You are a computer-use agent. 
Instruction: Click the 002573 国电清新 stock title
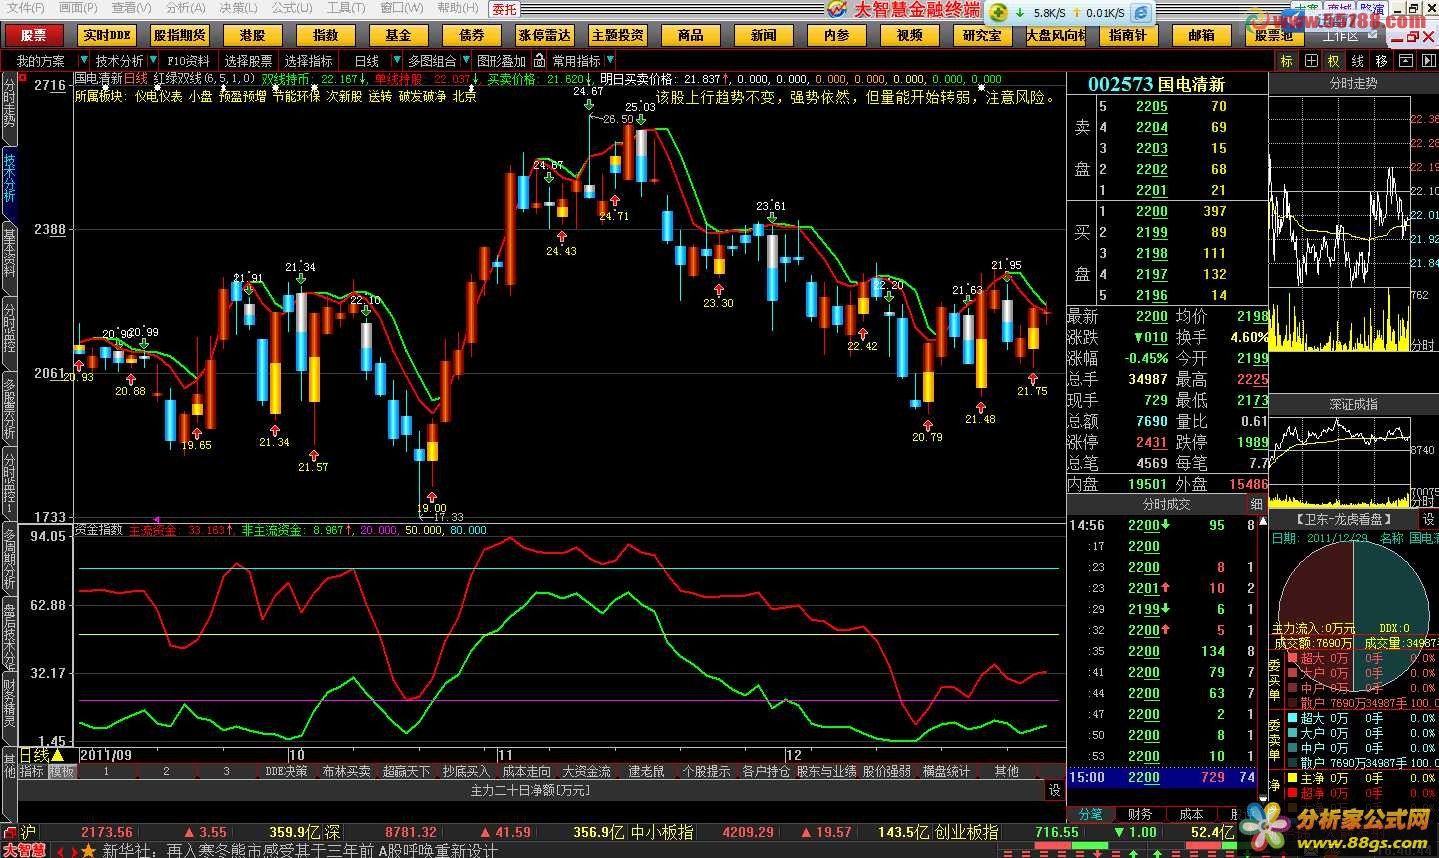(x=1156, y=84)
